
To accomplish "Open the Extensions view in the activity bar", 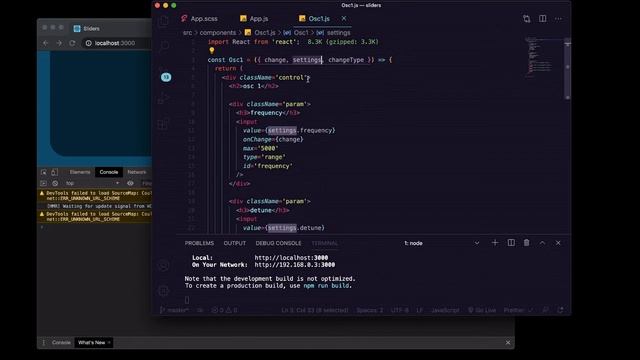I will click(163, 124).
